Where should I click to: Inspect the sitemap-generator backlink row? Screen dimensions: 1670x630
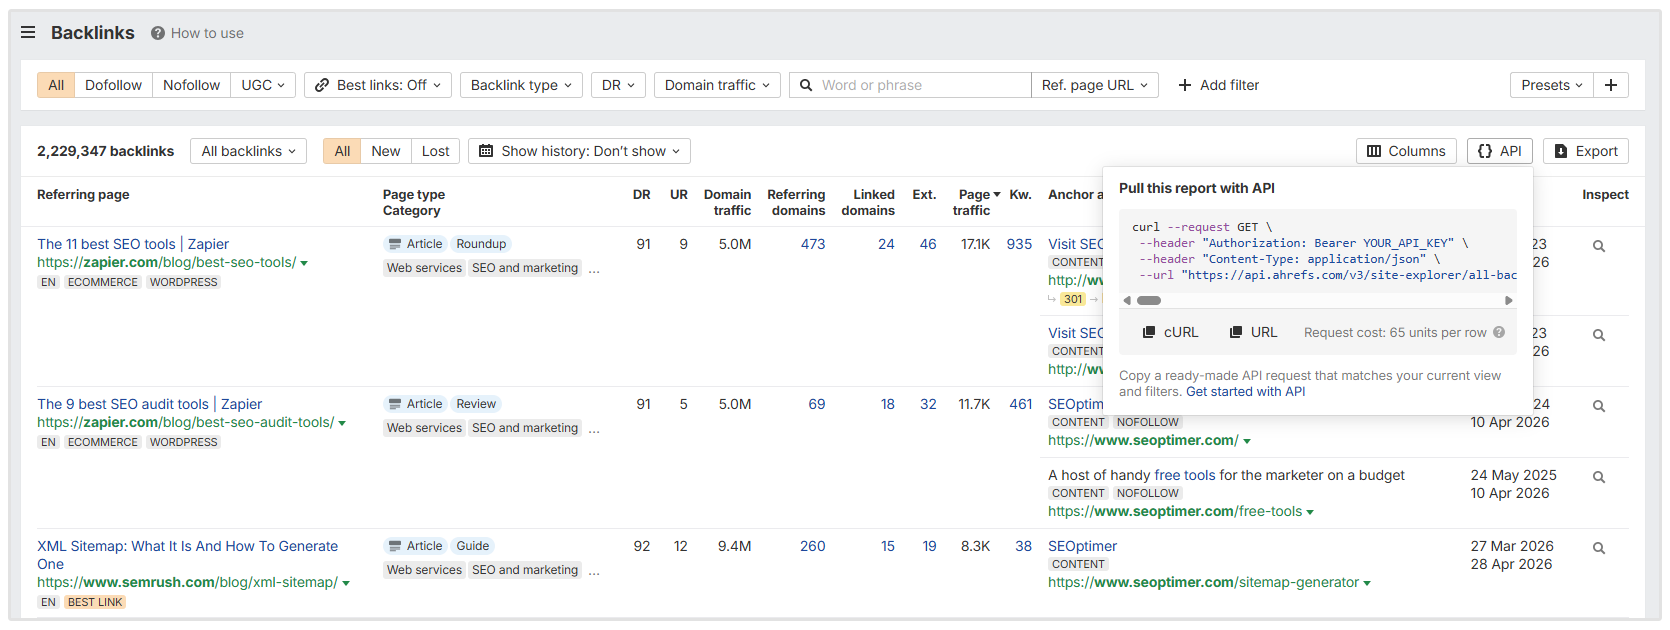click(1599, 548)
